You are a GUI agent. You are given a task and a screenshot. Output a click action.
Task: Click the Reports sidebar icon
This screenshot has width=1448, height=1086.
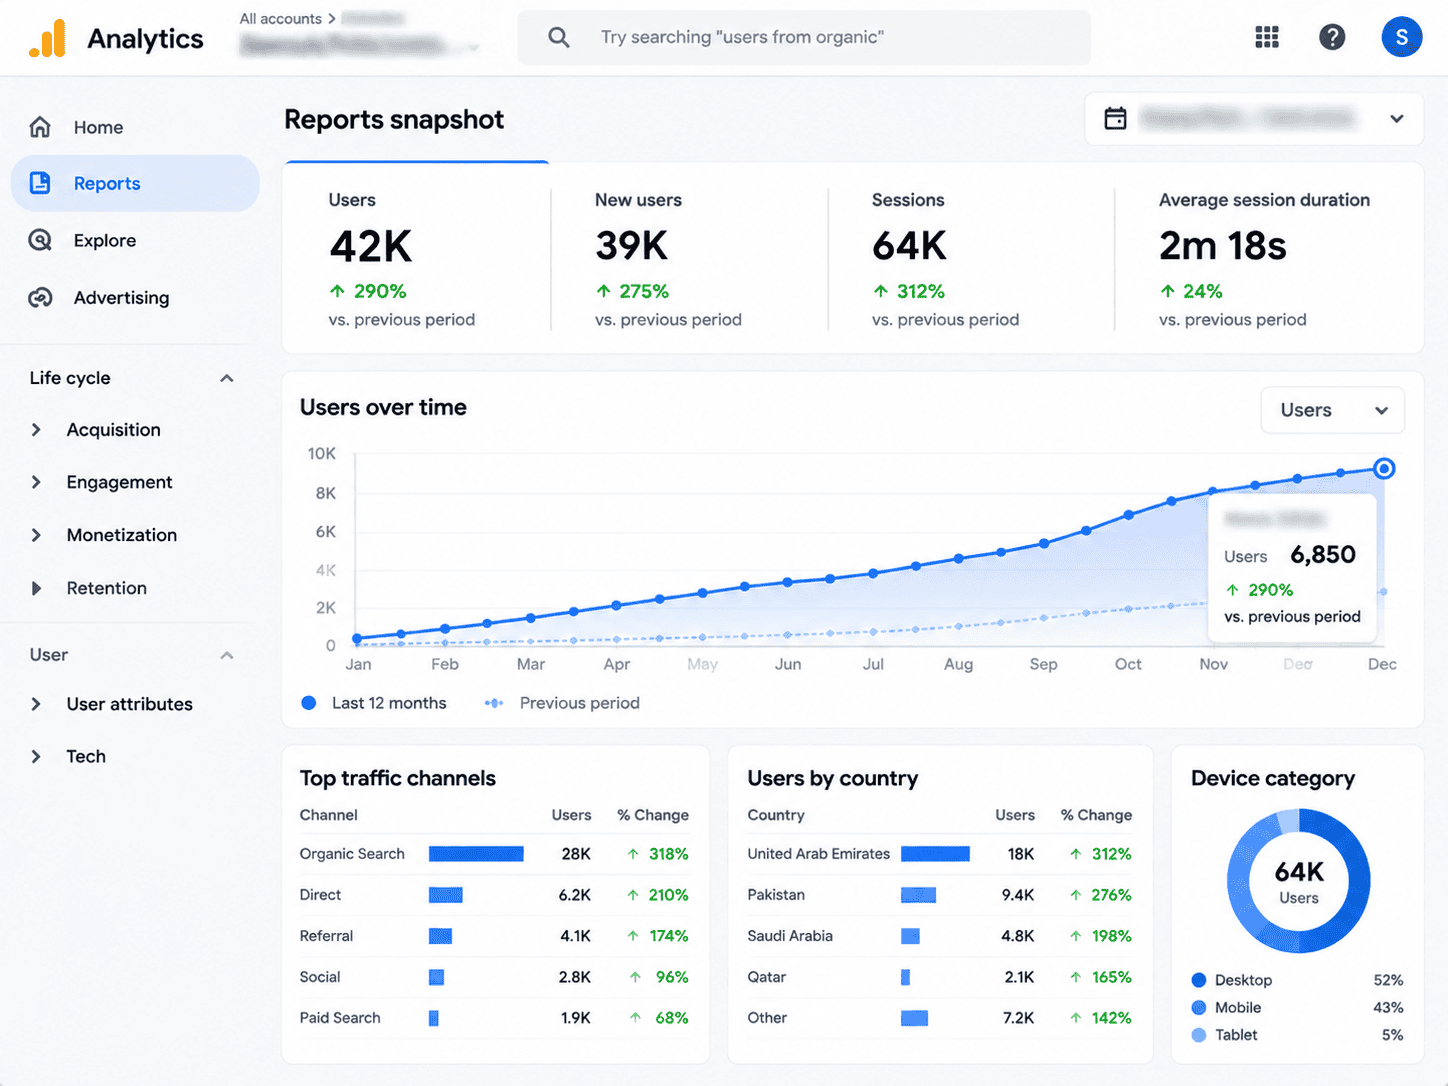tap(40, 183)
